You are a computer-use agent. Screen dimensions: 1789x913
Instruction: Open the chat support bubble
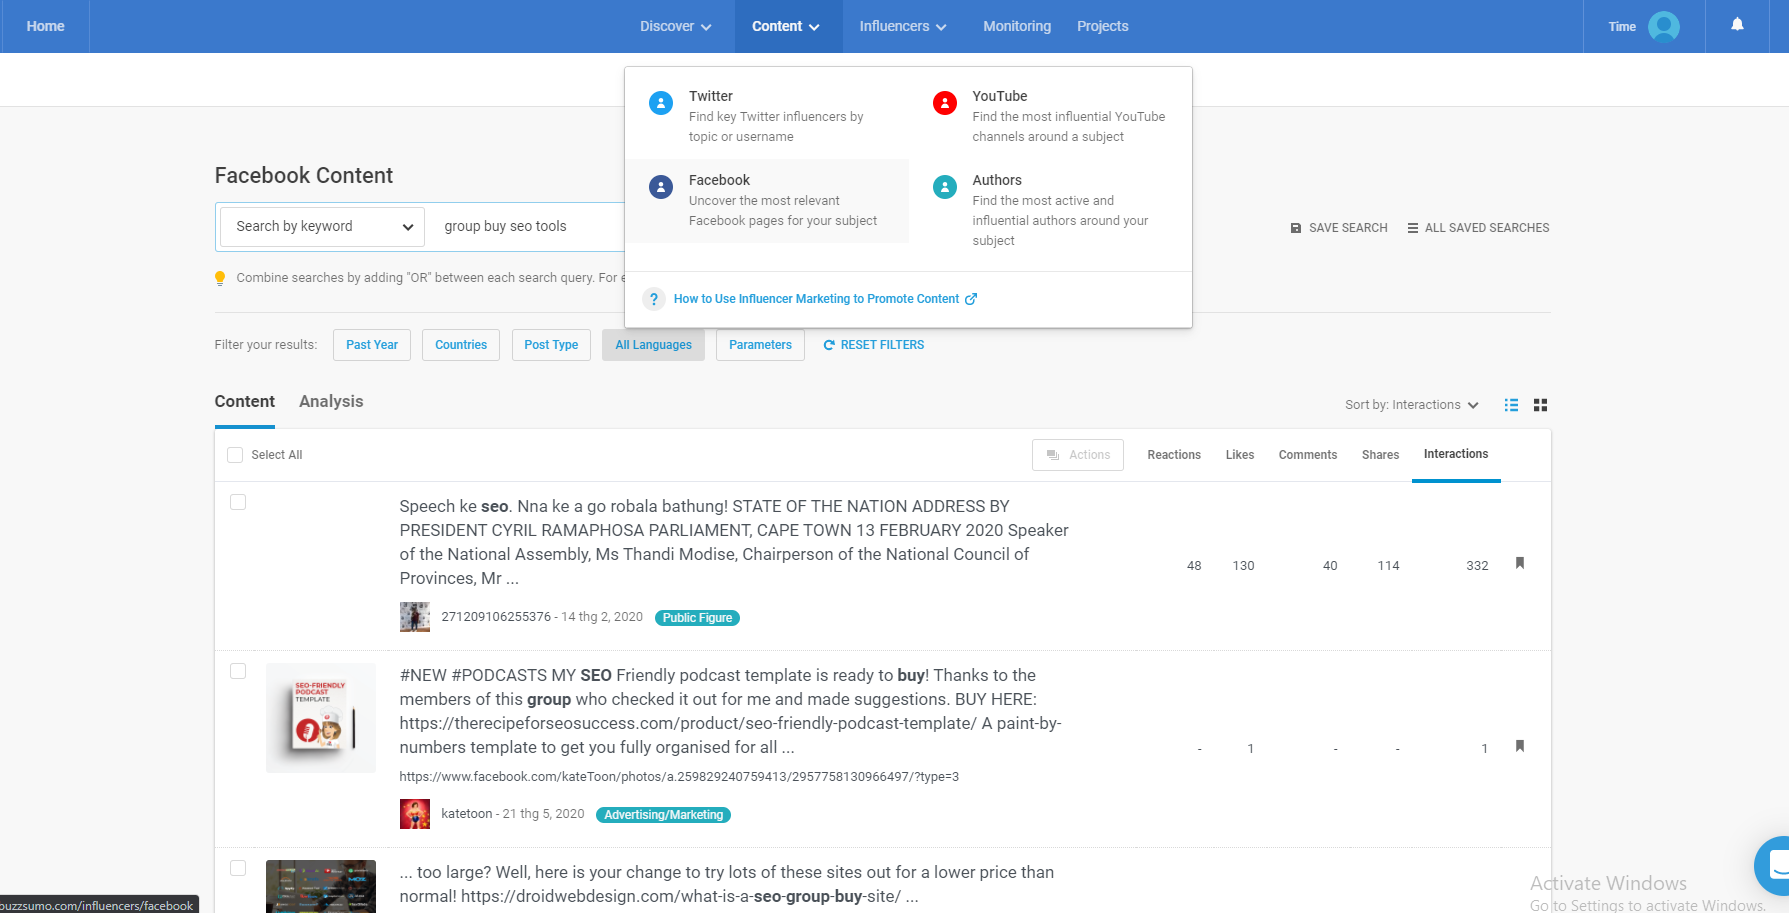[x=1773, y=865]
